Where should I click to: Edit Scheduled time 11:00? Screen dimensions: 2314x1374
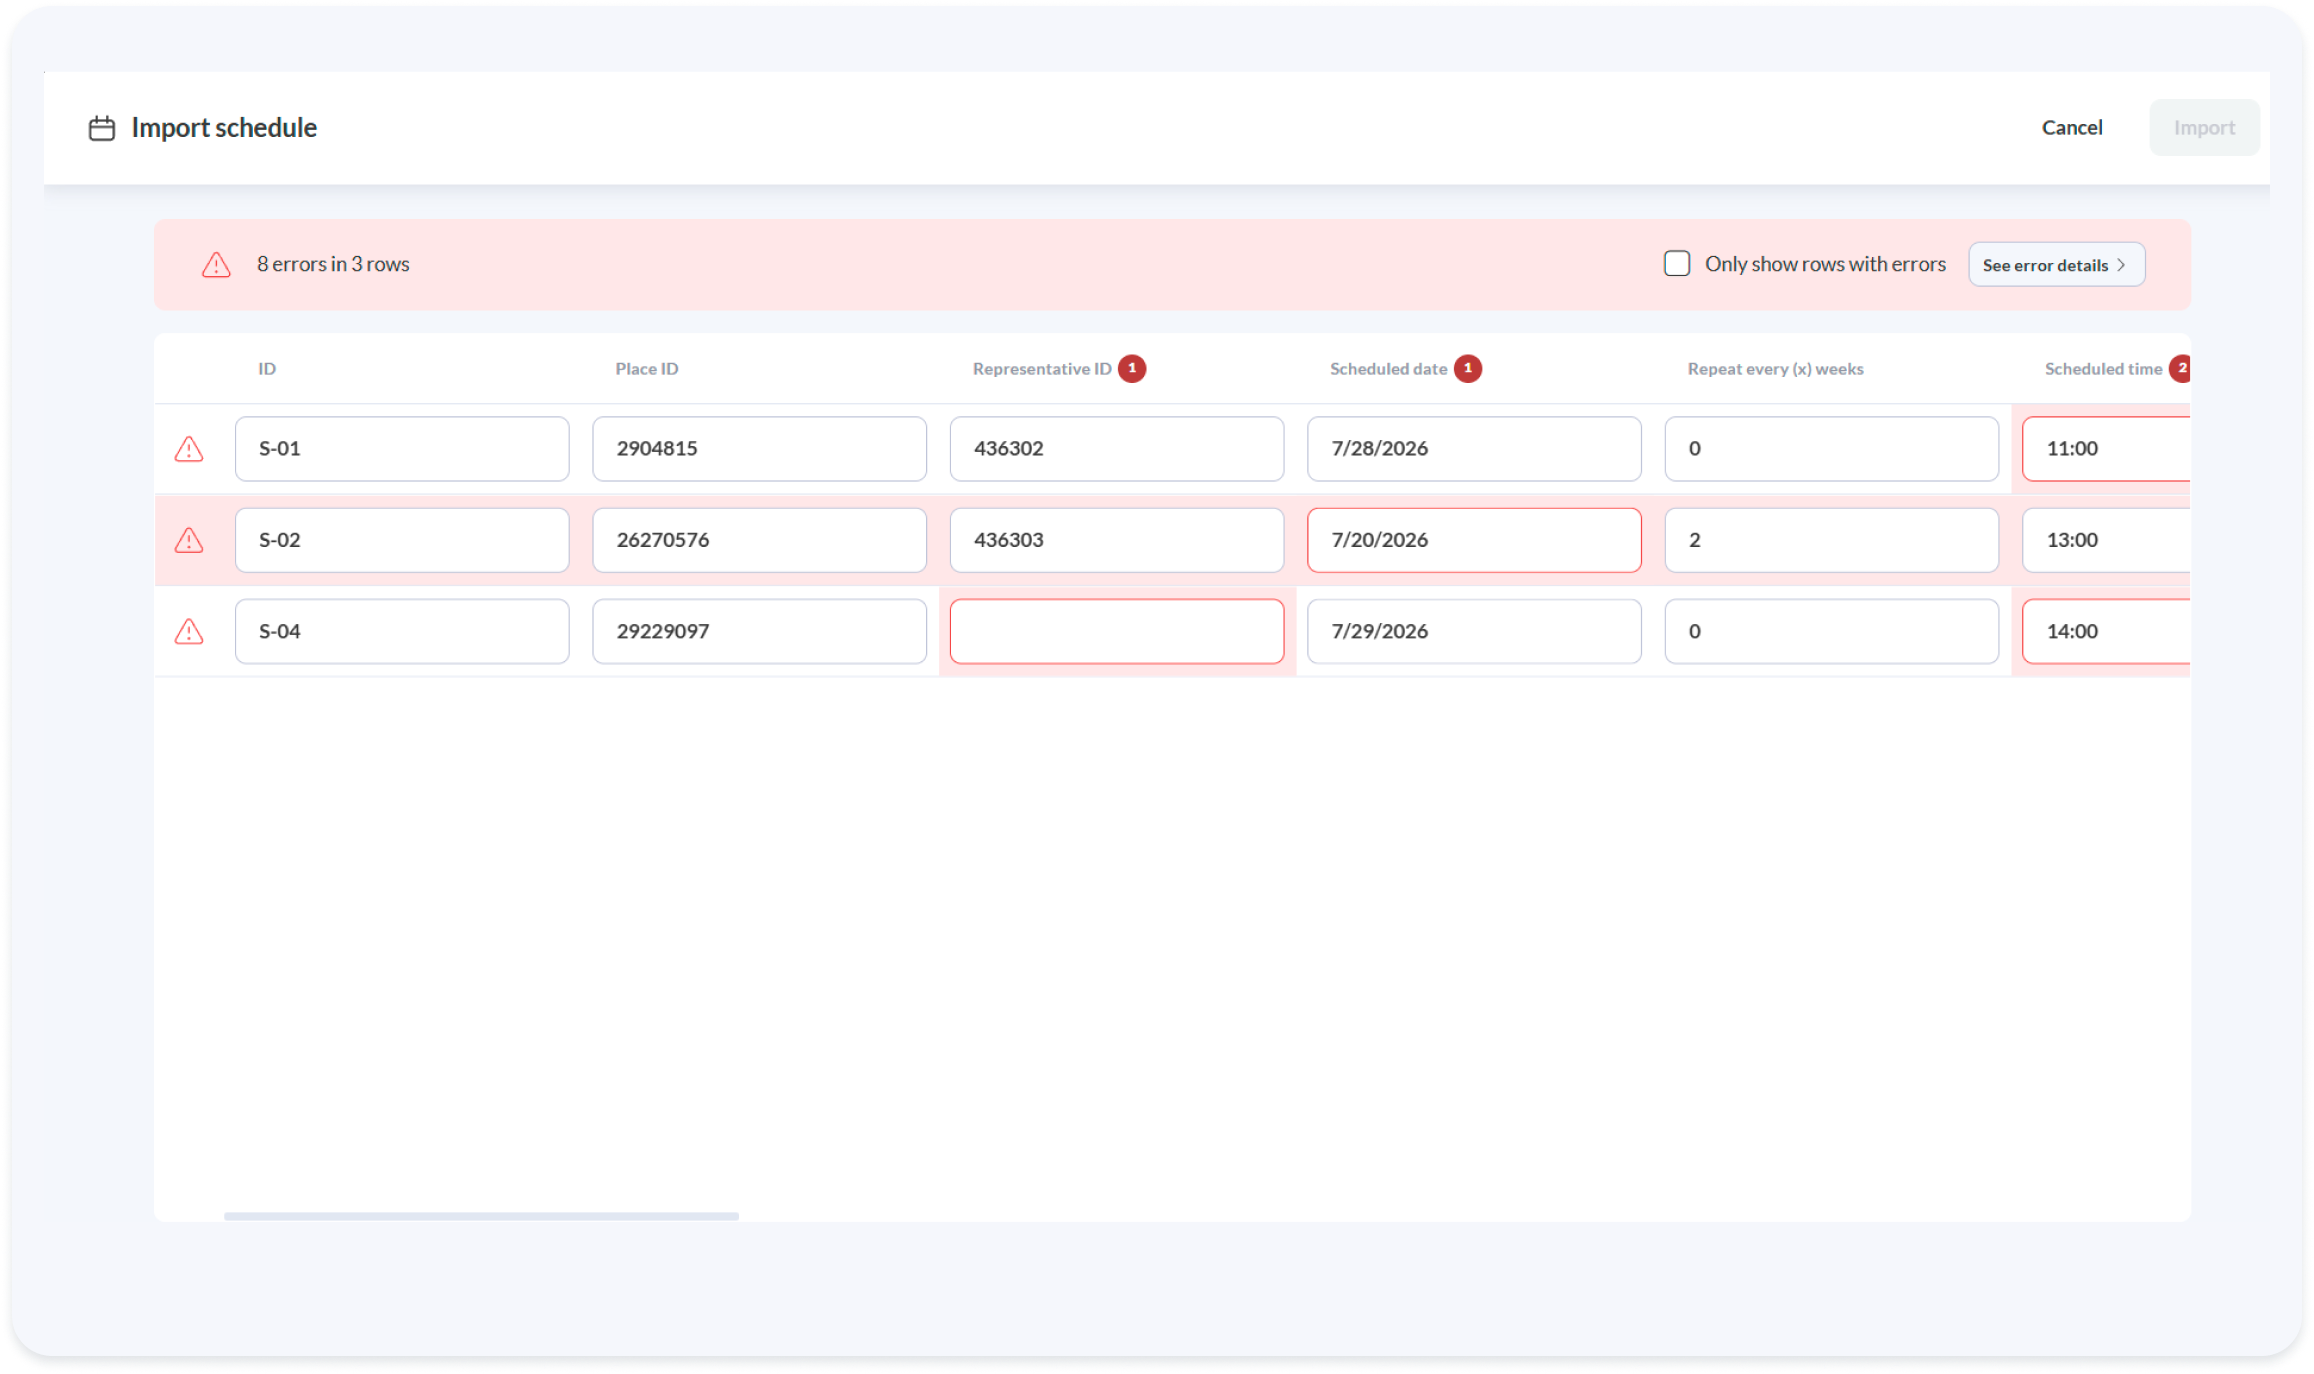click(x=2106, y=449)
